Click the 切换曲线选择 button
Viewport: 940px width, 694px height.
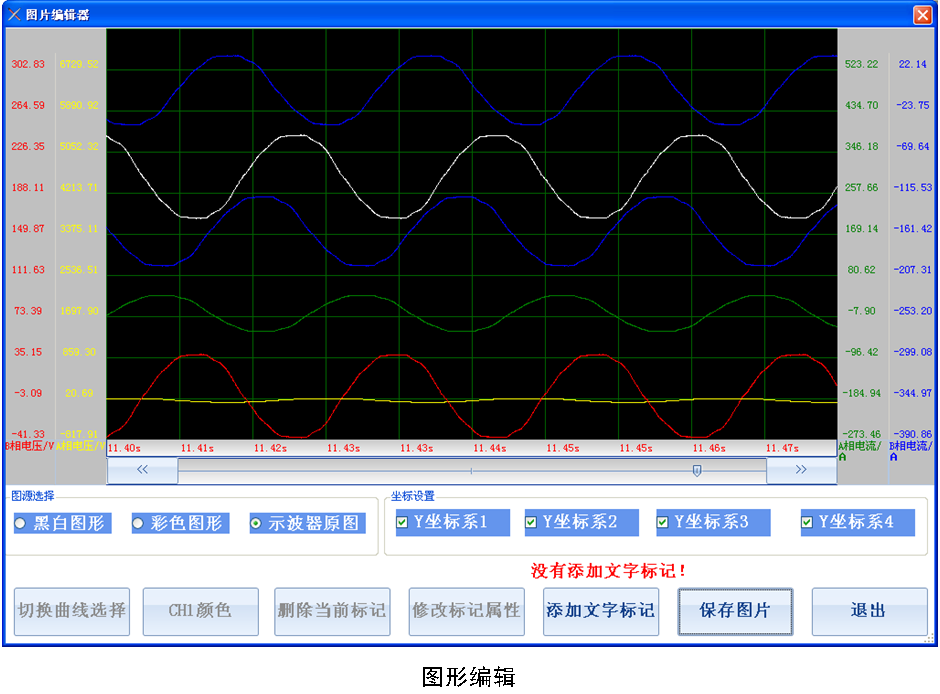pyautogui.click(x=72, y=610)
